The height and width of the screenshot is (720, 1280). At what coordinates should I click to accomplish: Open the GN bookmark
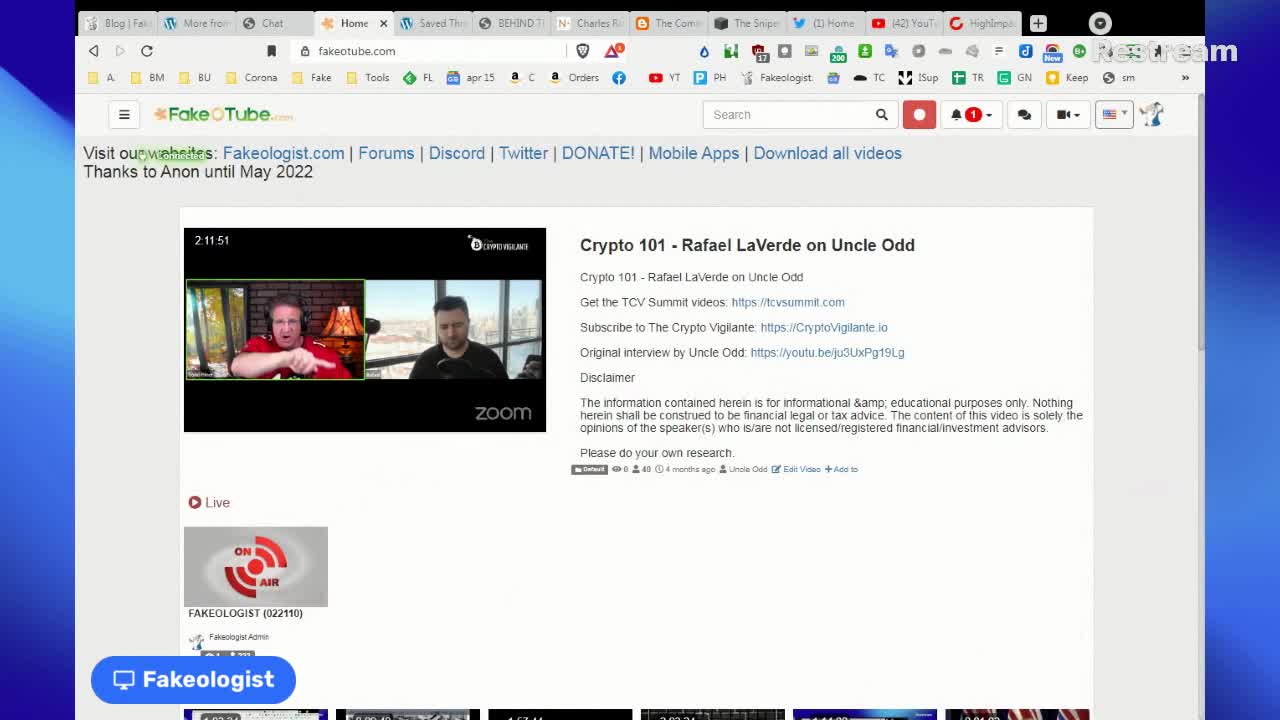click(1014, 77)
